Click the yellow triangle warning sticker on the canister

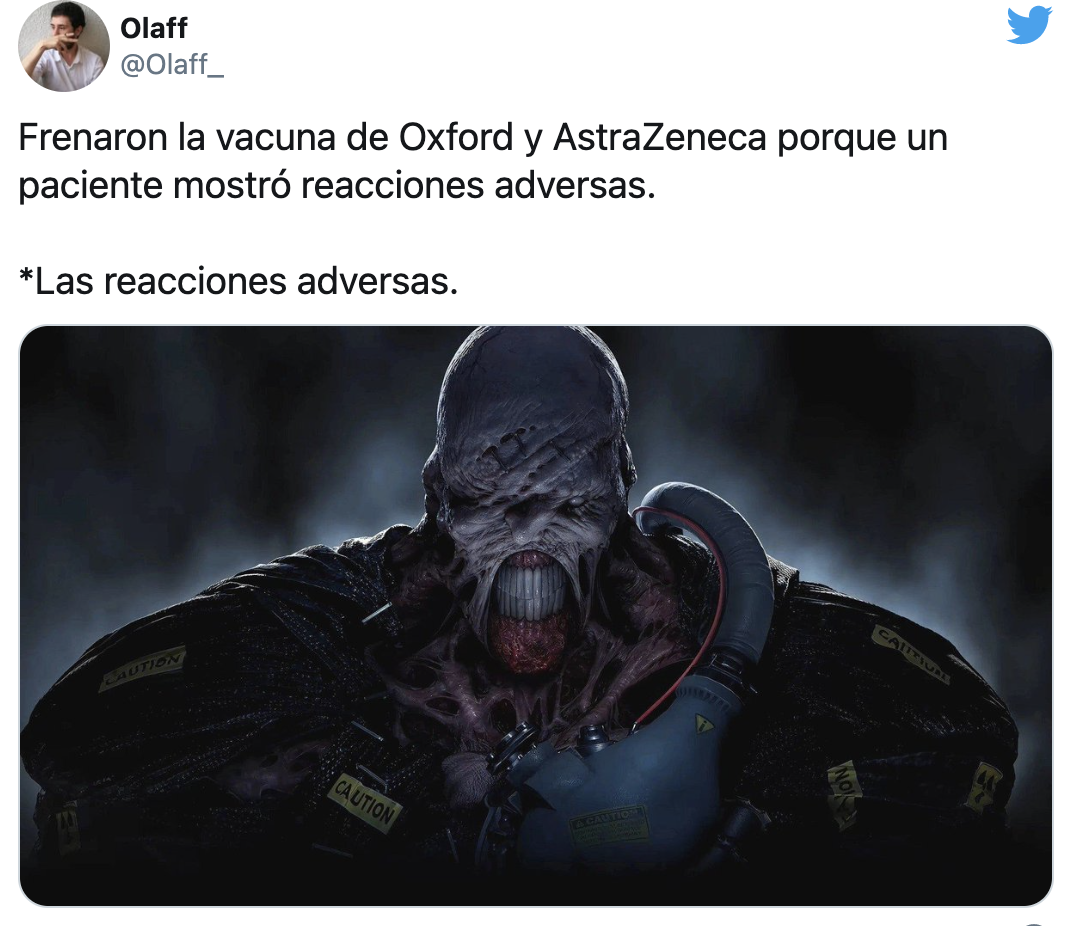coord(704,724)
